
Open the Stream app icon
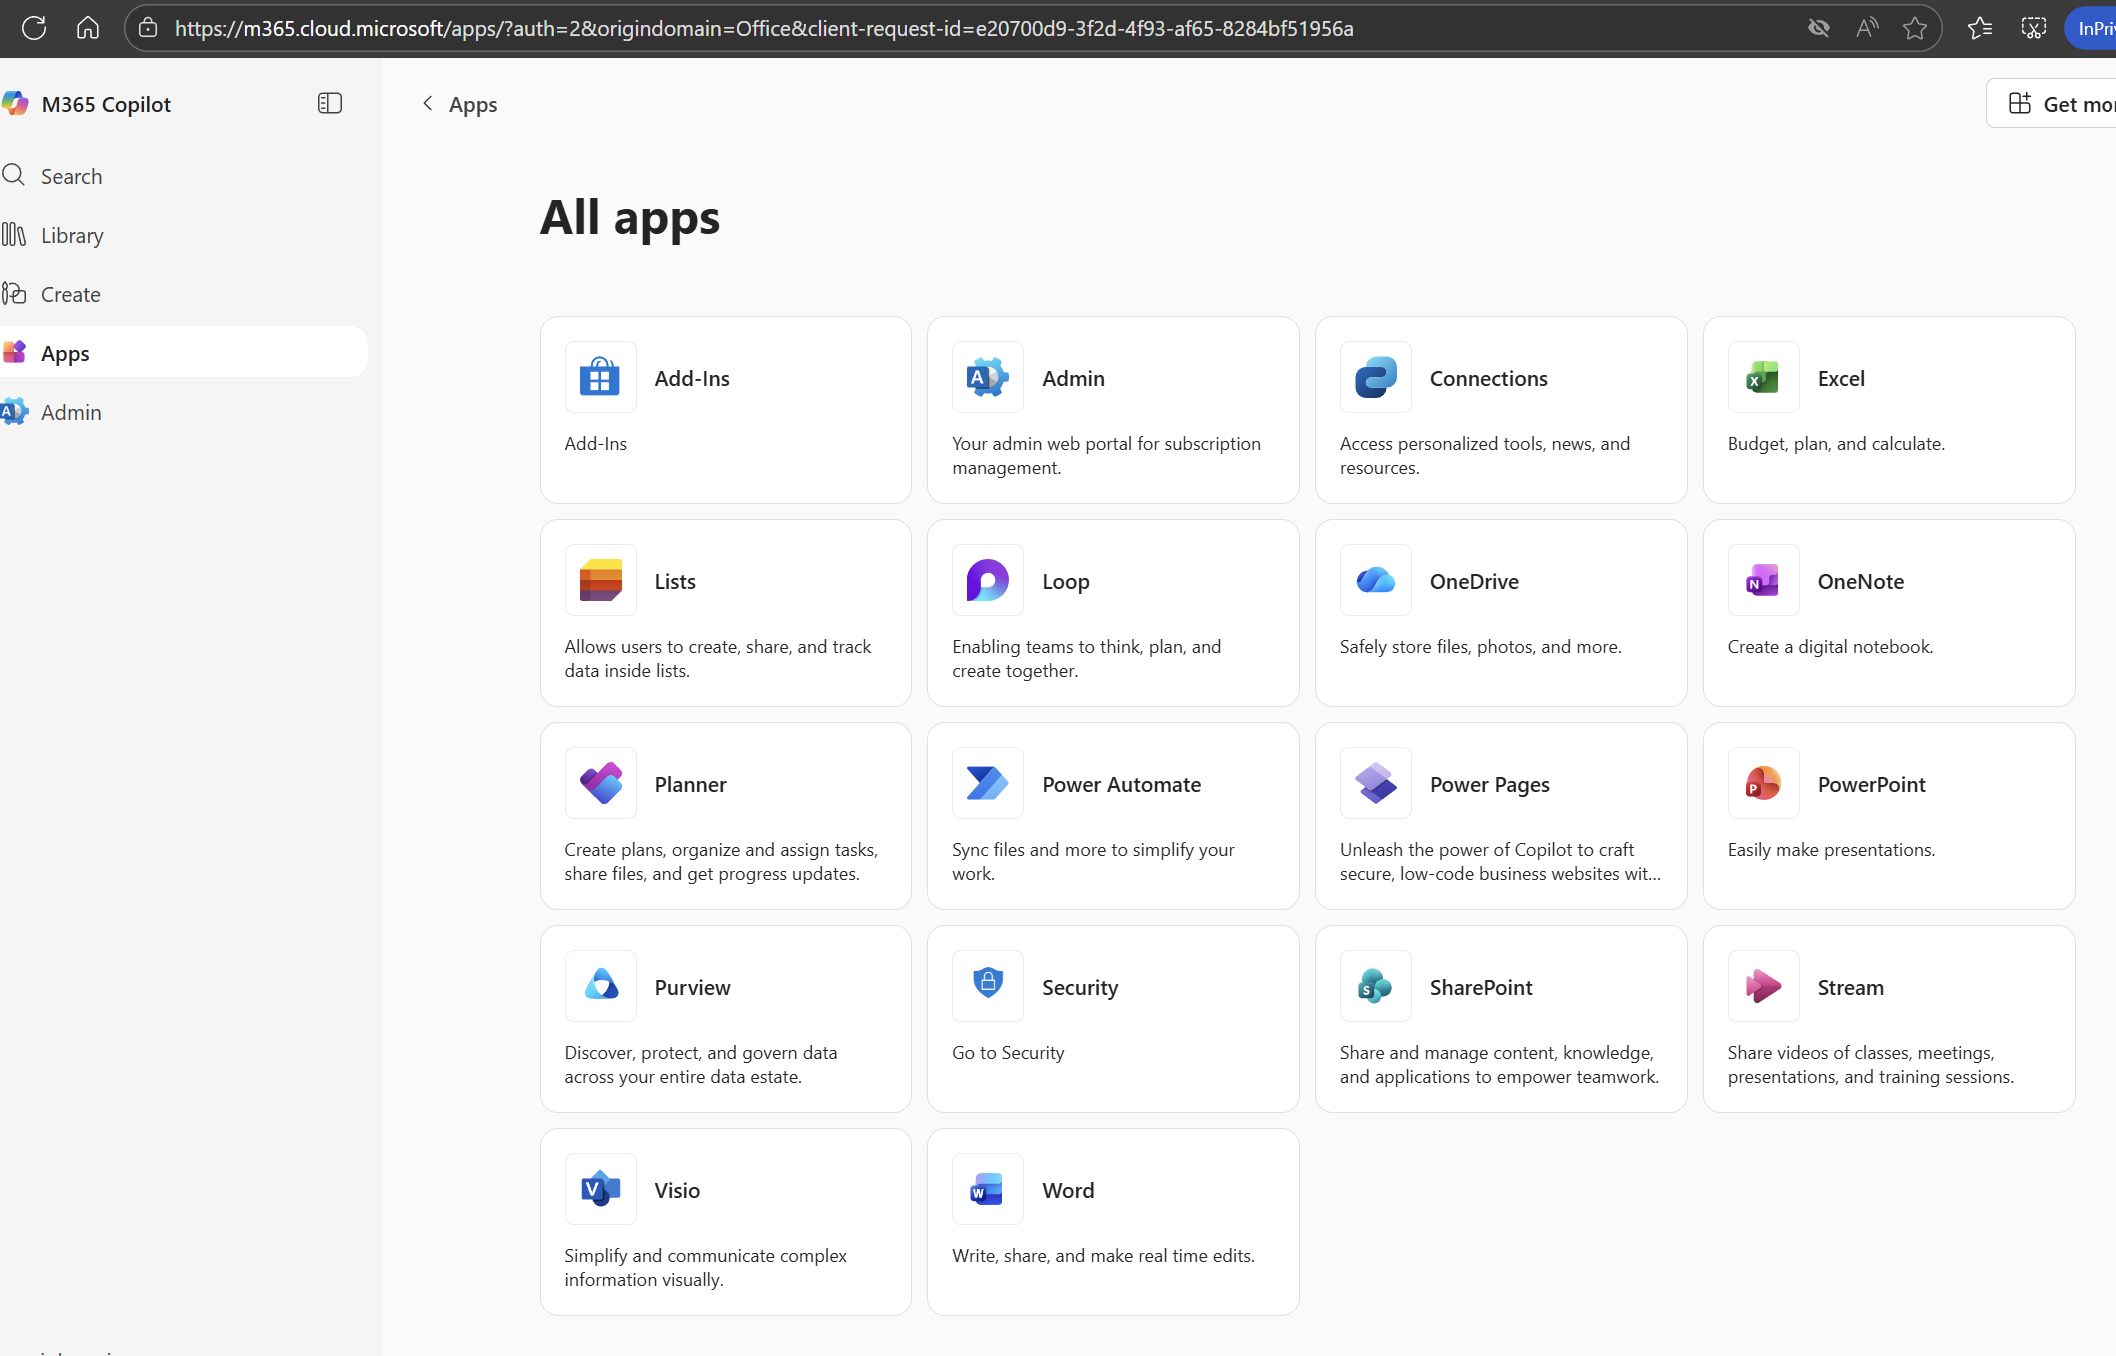click(x=1763, y=987)
